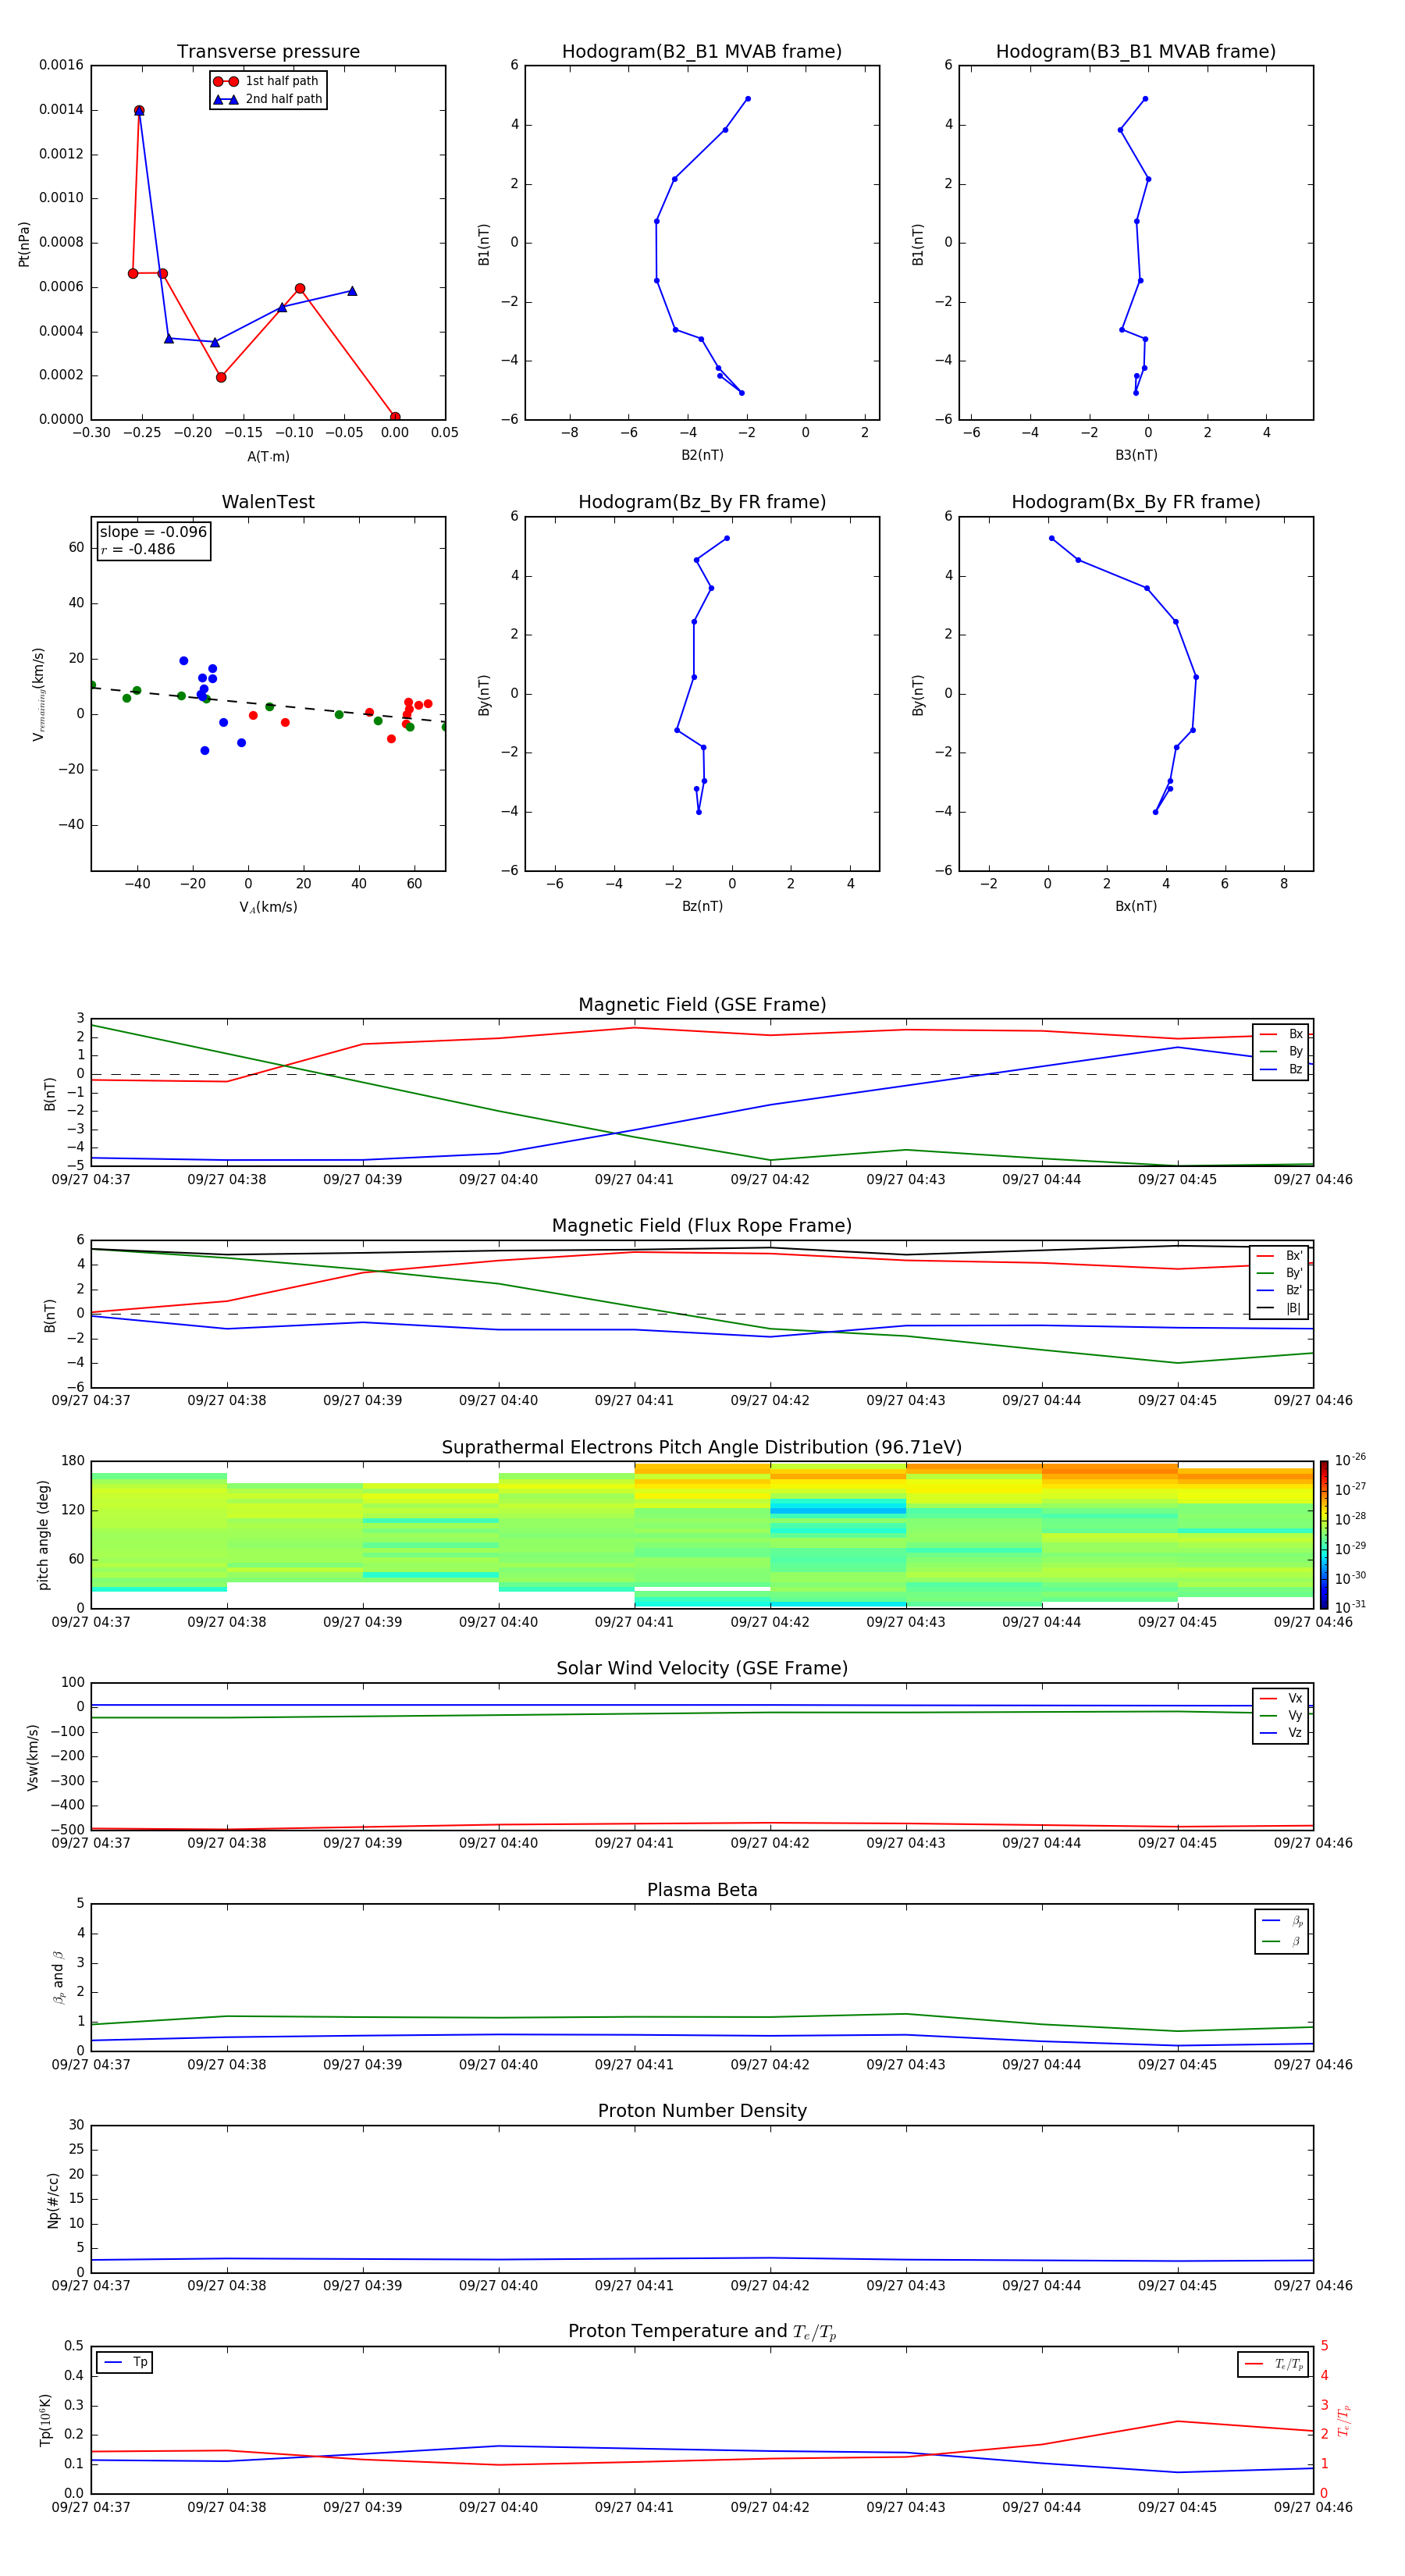Click the 'Transverse pressure' plot title
This screenshot has height=2576, width=1405.
click(268, 52)
